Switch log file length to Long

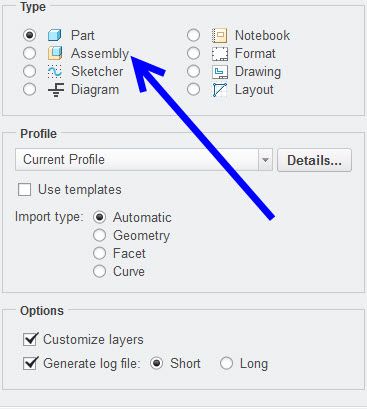tap(226, 363)
